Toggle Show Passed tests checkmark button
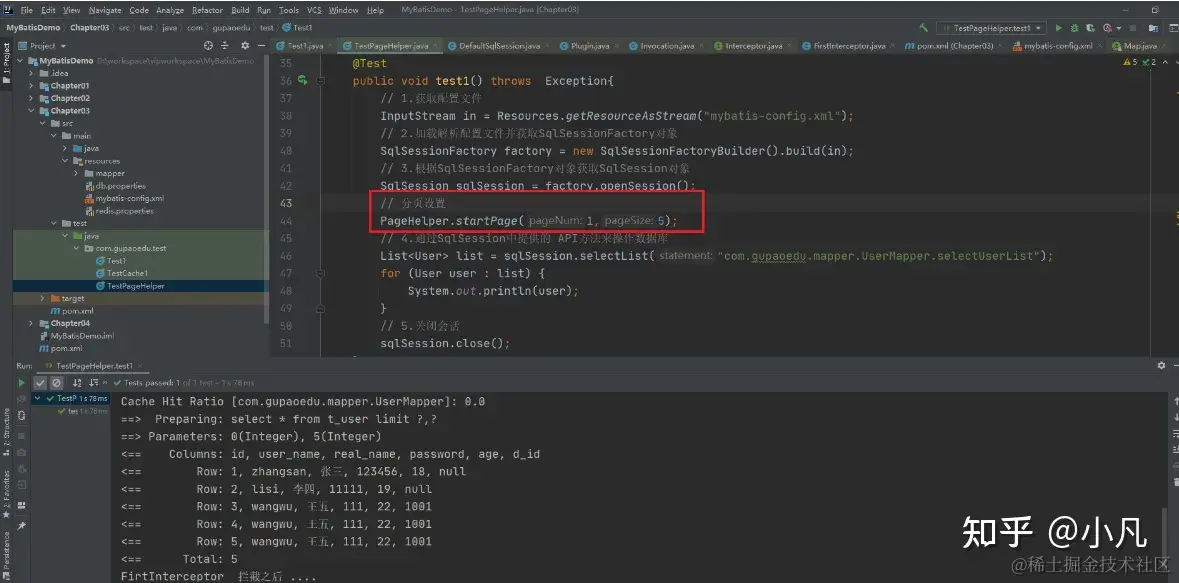Screen dimensions: 1179x583 pyautogui.click(x=40, y=383)
